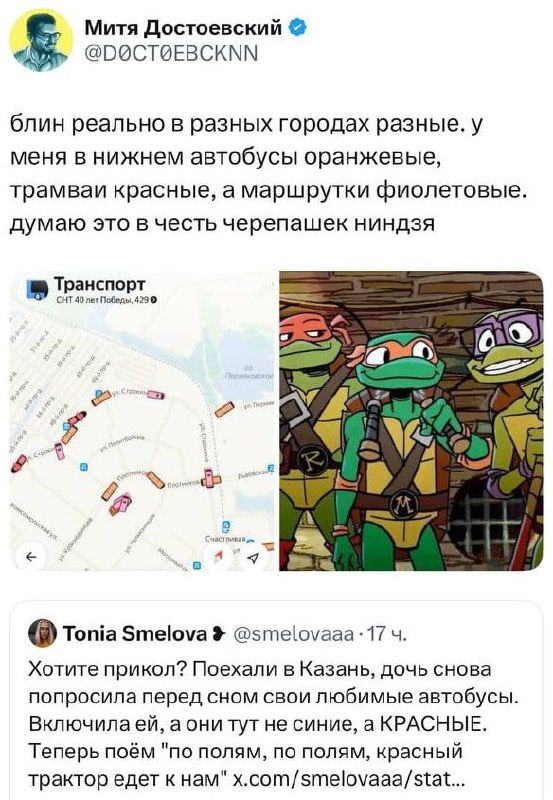This screenshot has width=553, height=800.
Task: Tap the orange bus marker near ул. Строкина
Action: (102, 397)
